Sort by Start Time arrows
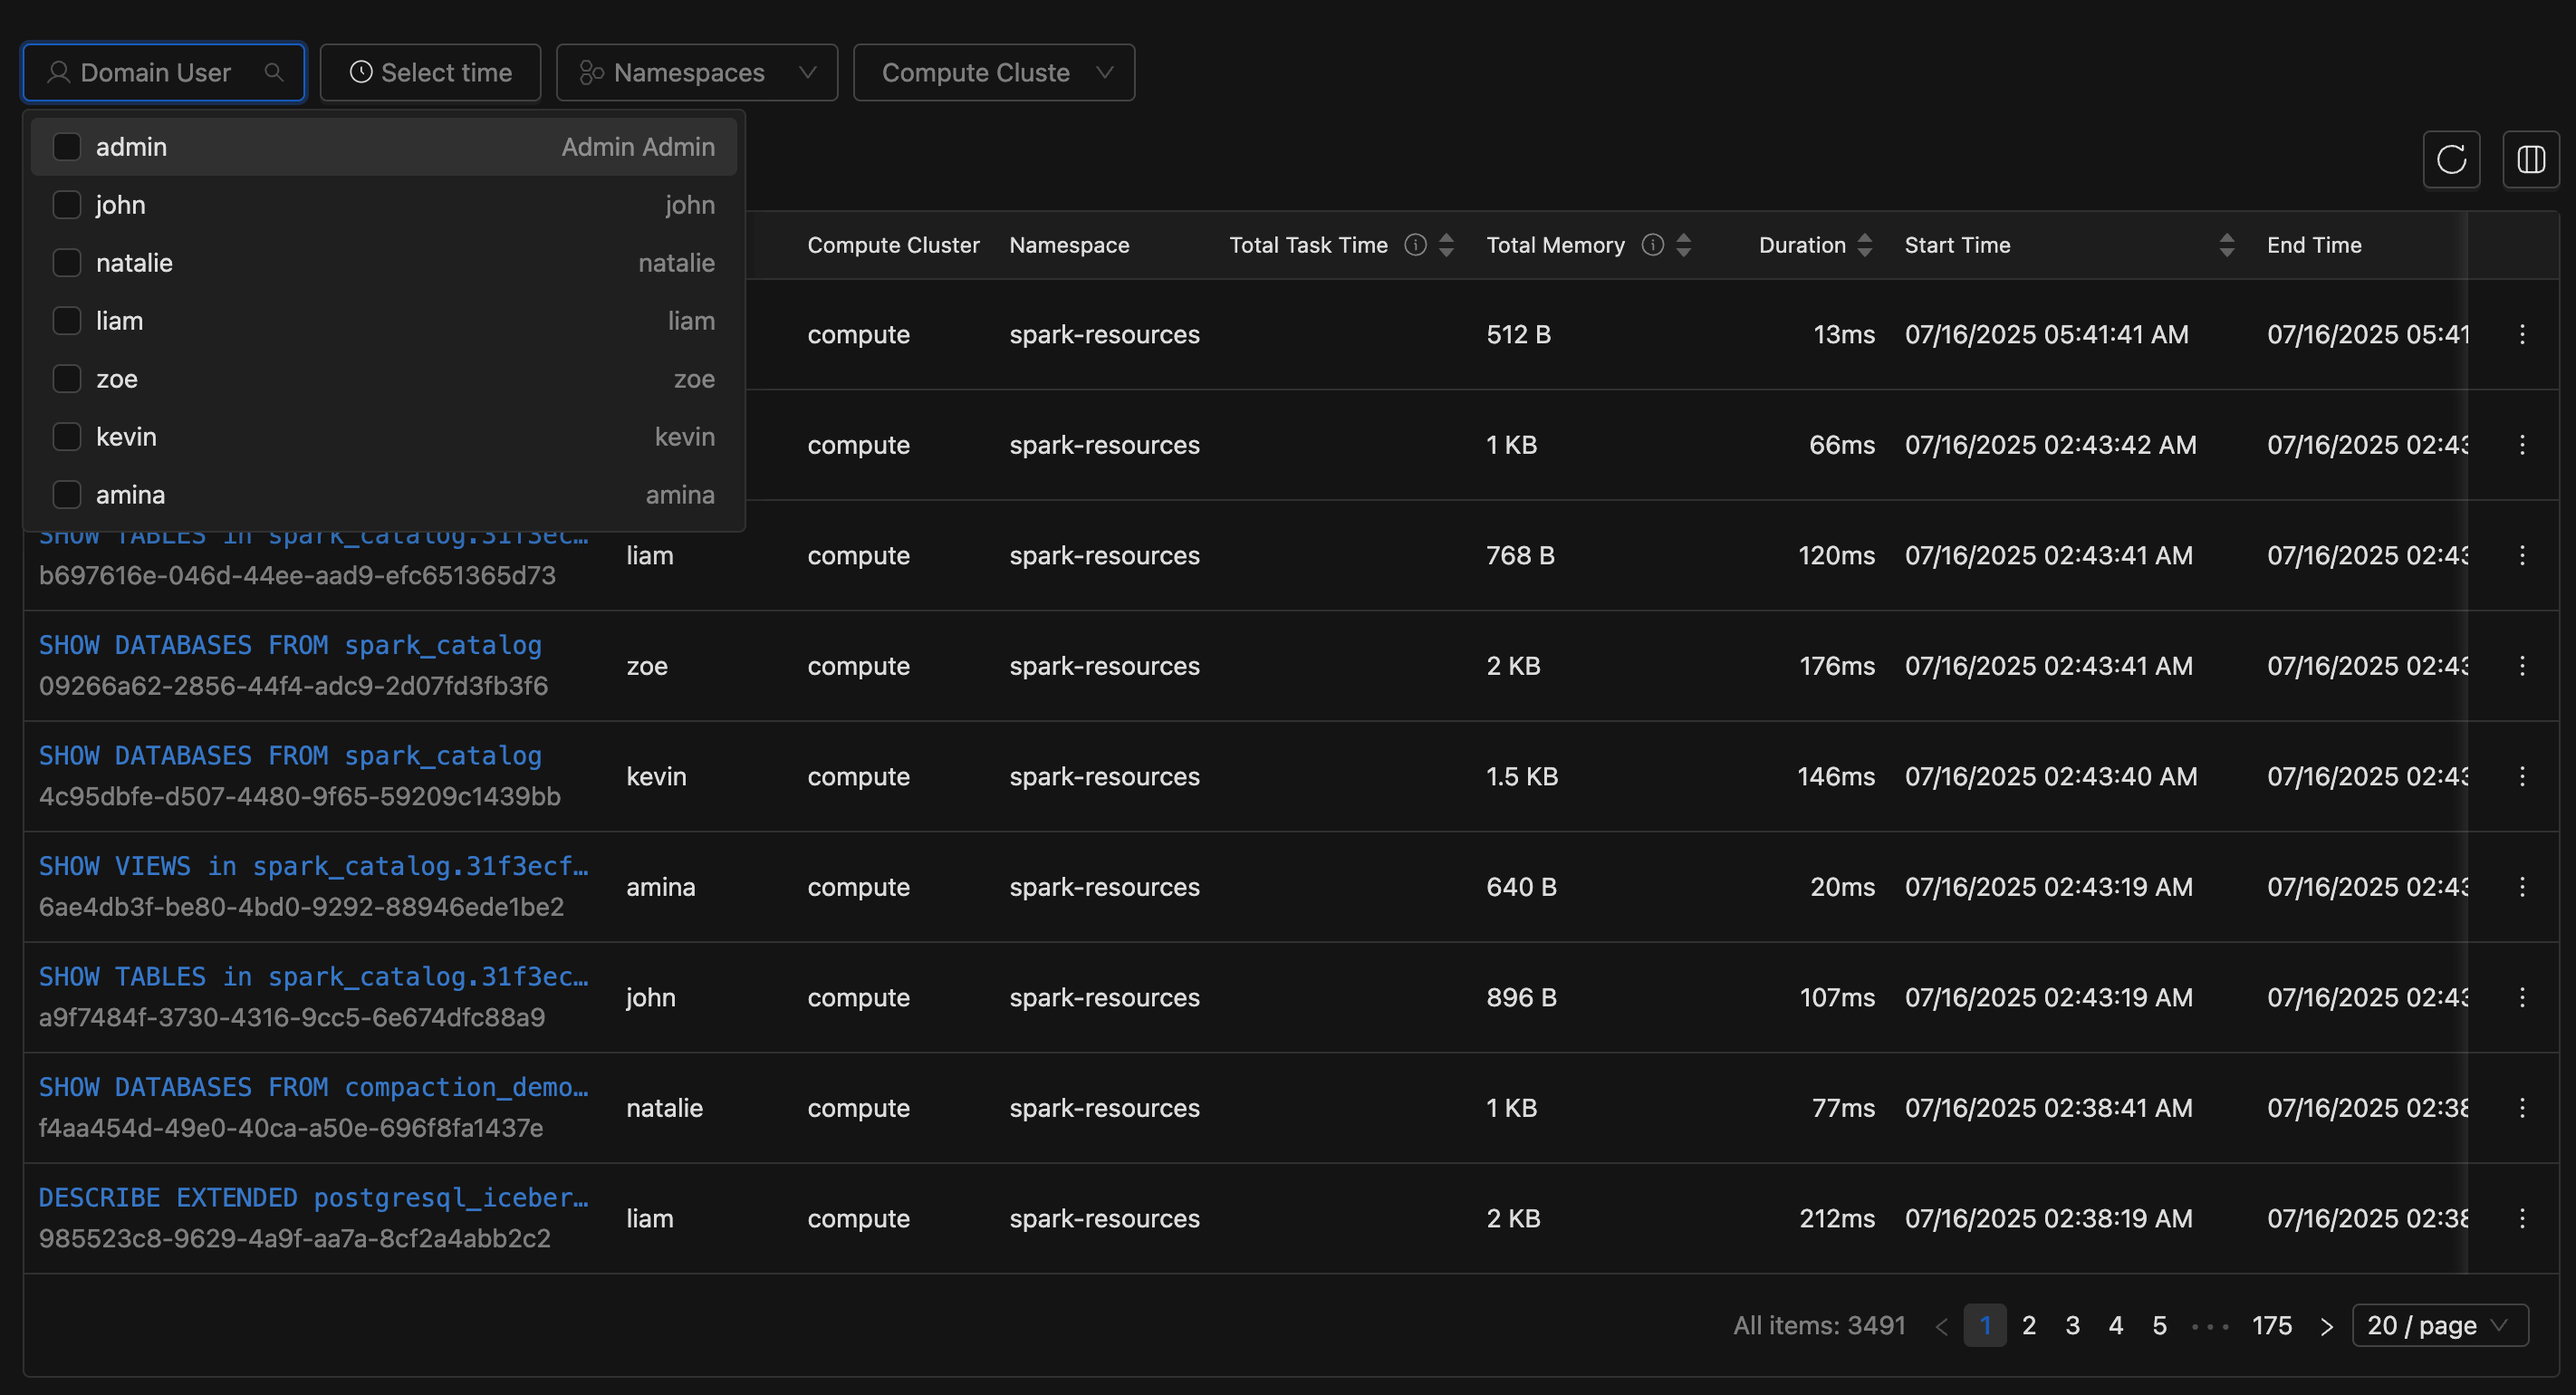This screenshot has height=1395, width=2576. click(x=2227, y=245)
